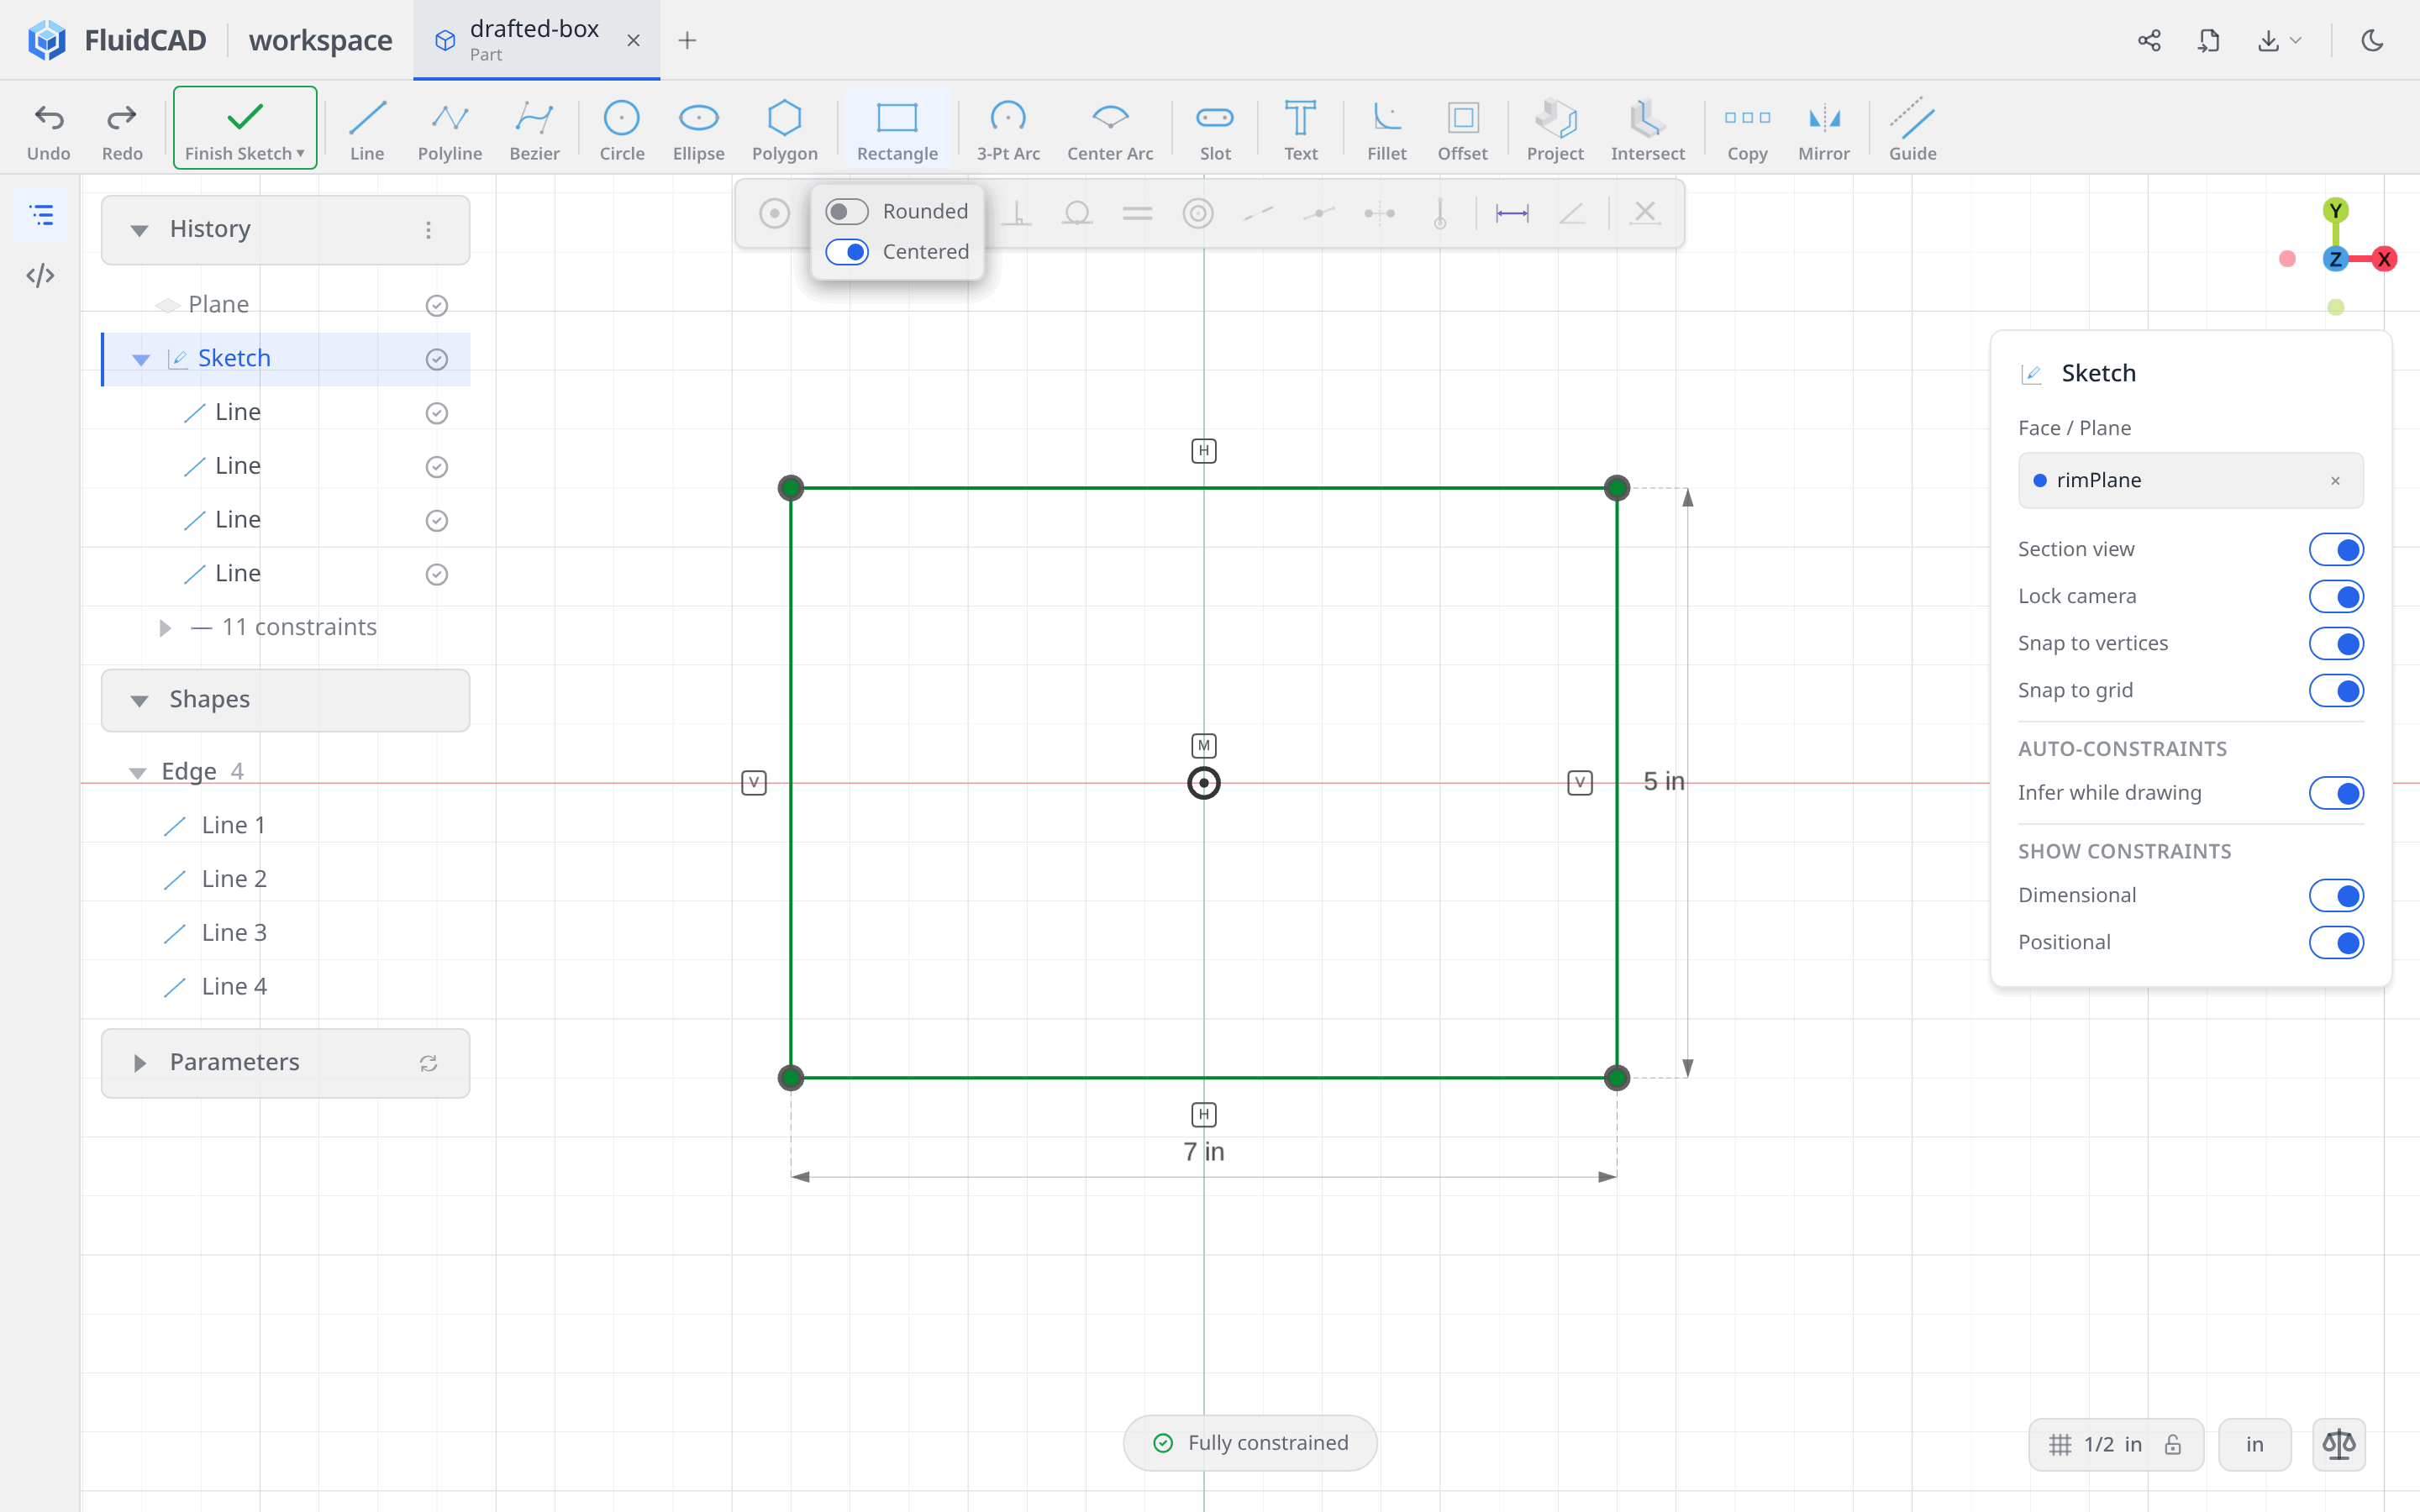Select the Polygon tool
2420x1512 pixels.
tap(785, 129)
